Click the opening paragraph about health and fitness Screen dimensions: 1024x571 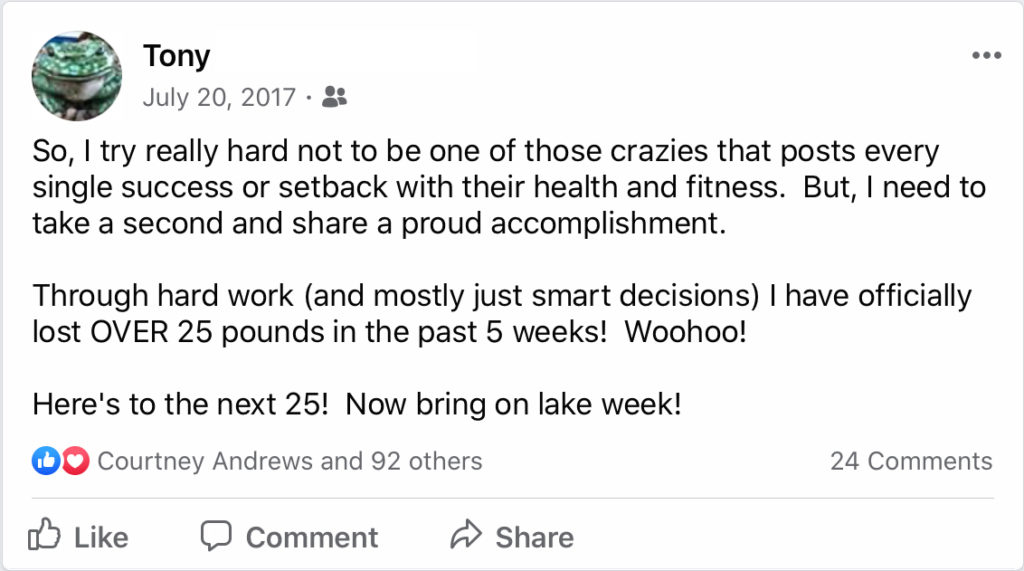click(x=509, y=187)
